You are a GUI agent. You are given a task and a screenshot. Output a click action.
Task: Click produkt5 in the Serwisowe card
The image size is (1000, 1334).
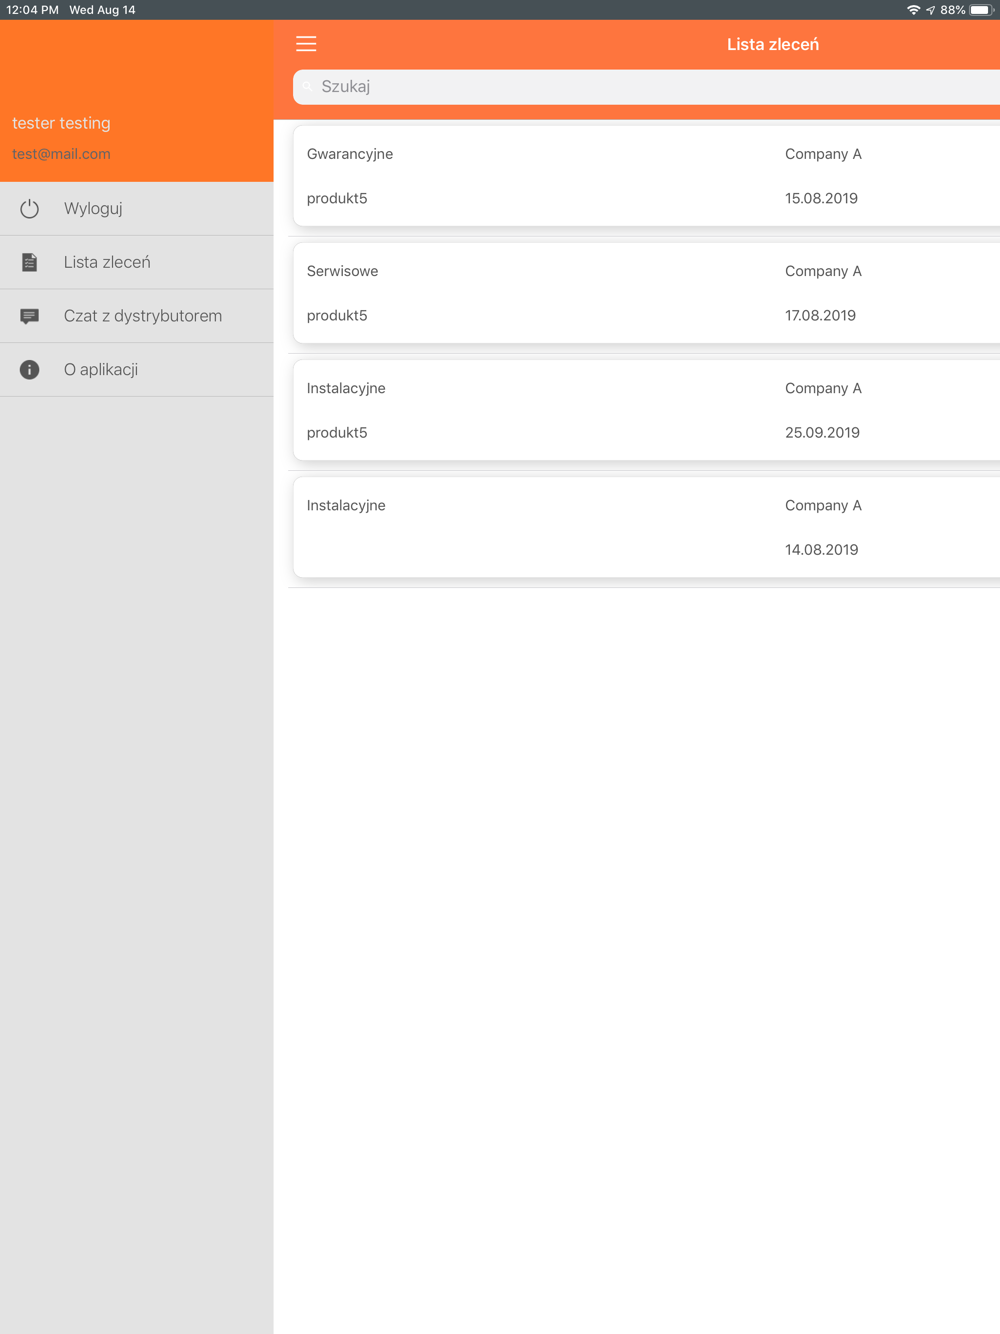(x=337, y=315)
